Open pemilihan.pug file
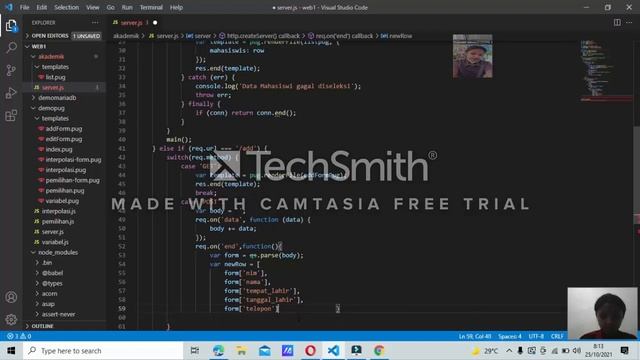 click(x=63, y=191)
